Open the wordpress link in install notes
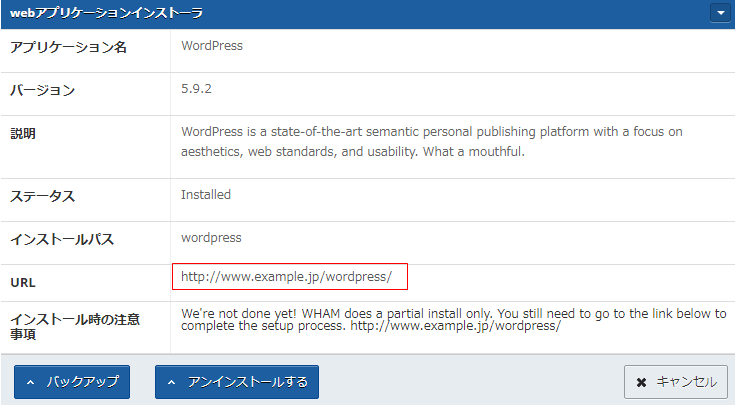Image resolution: width=735 pixels, height=405 pixels. point(456,327)
